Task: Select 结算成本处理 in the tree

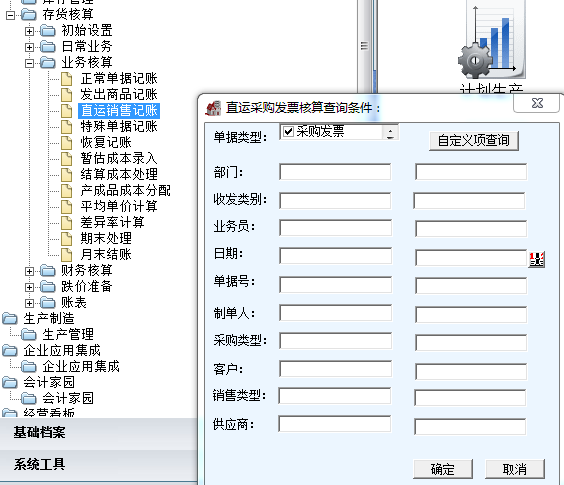Action: point(119,174)
